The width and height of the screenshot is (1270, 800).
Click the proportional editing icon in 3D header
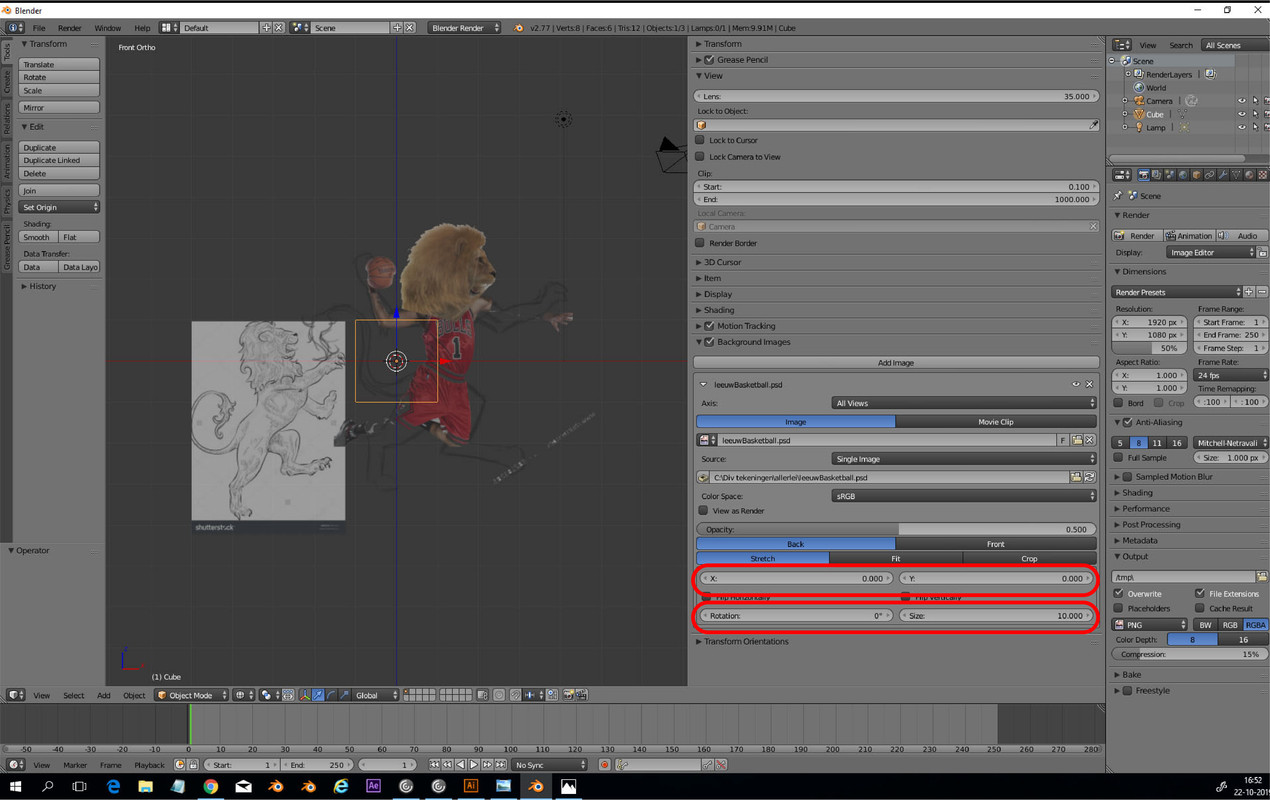[x=499, y=695]
